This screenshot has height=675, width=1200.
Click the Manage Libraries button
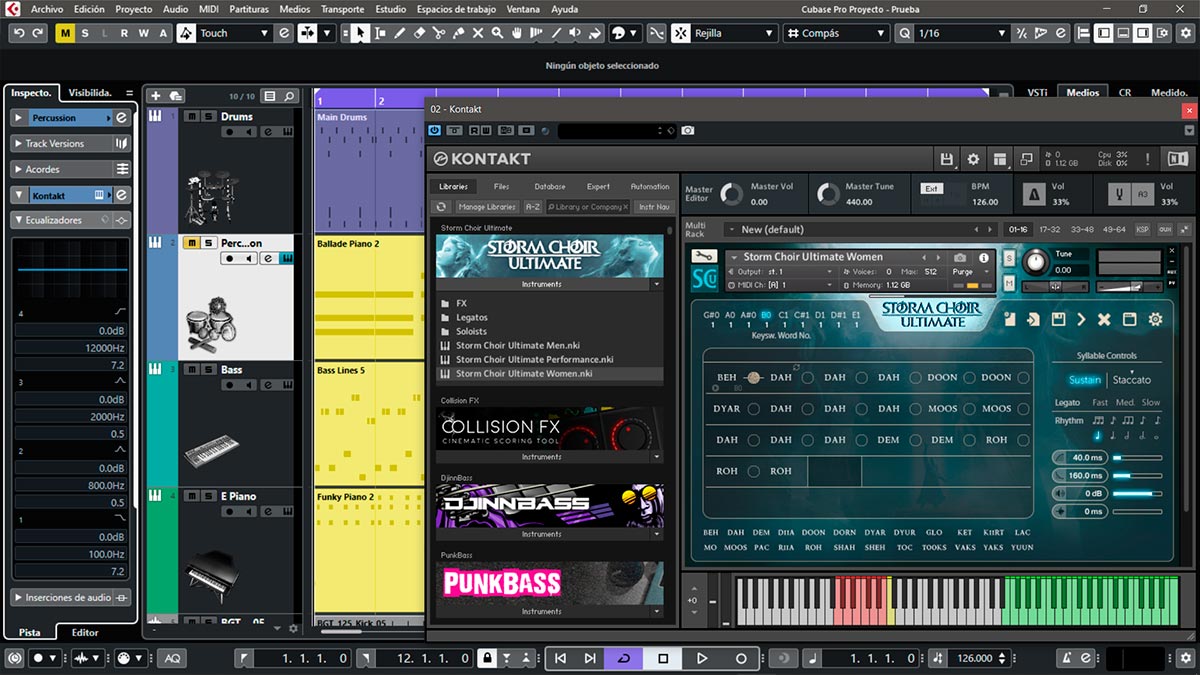point(487,207)
